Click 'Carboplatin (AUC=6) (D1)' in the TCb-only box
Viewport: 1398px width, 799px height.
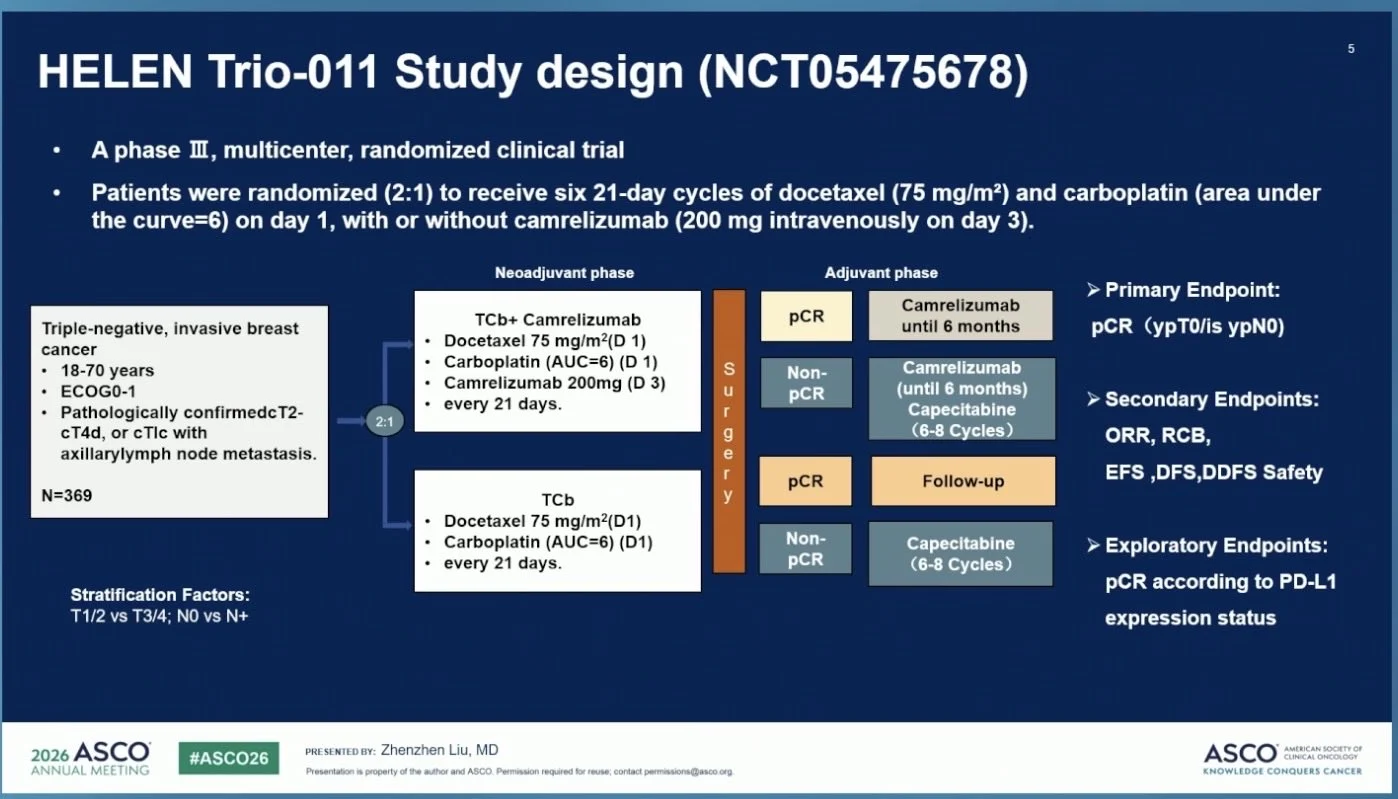tap(548, 542)
